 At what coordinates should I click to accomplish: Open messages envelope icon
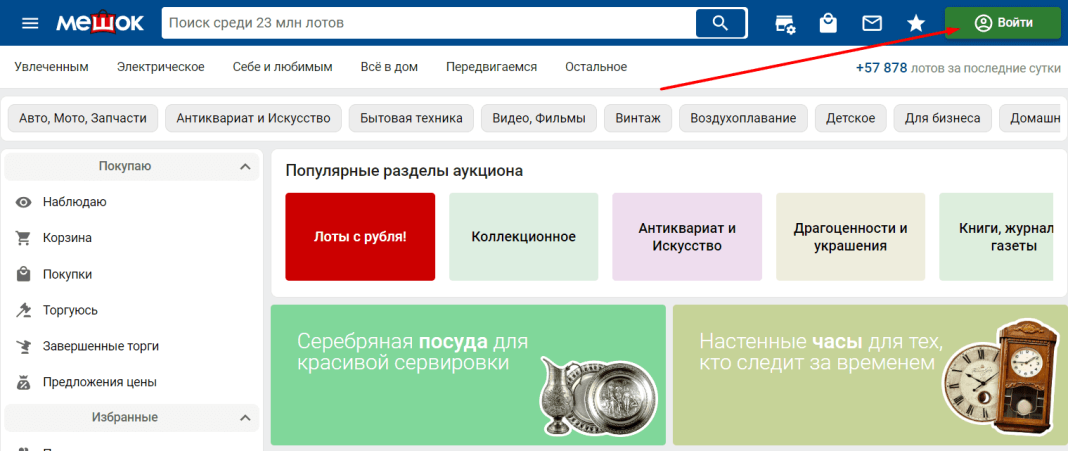(872, 23)
